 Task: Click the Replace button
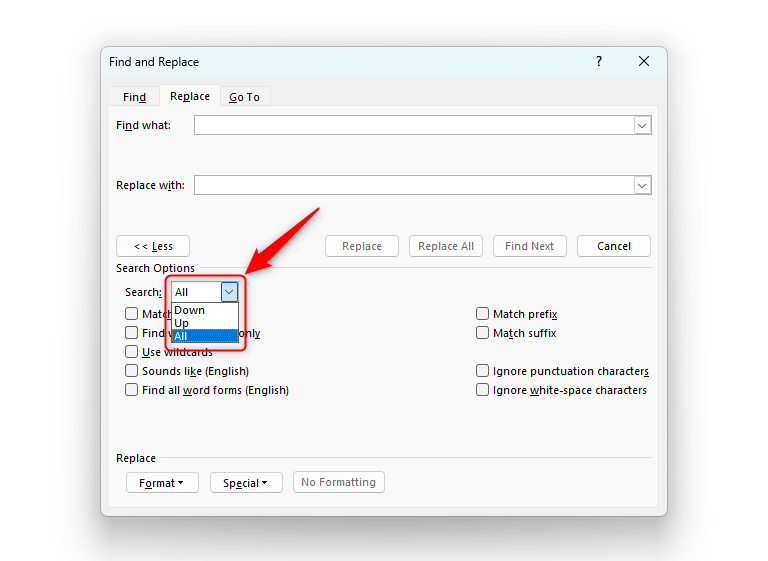[361, 246]
